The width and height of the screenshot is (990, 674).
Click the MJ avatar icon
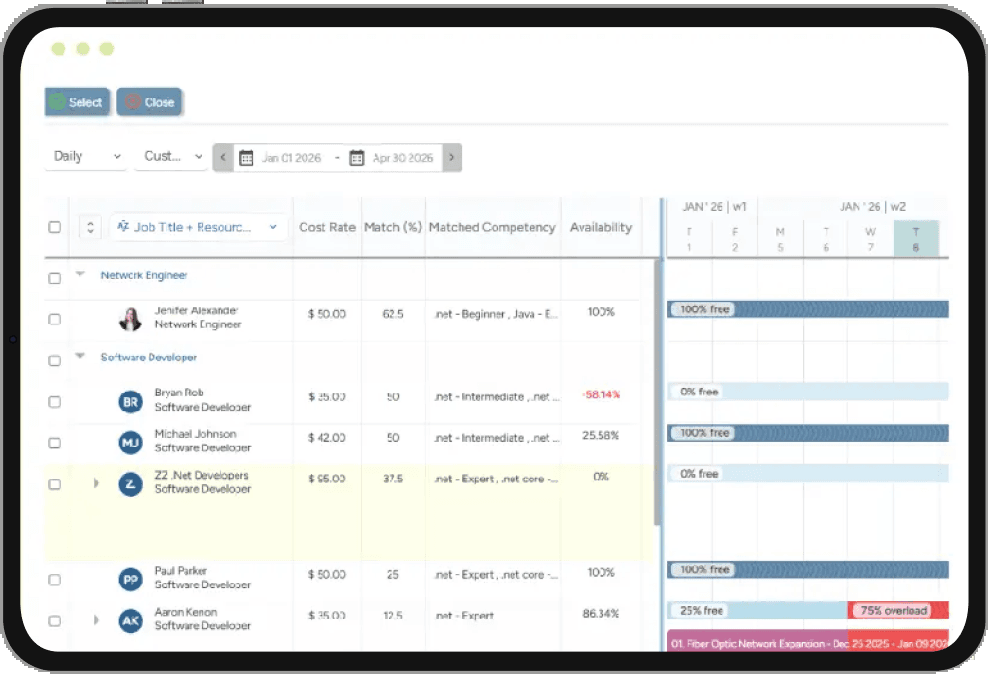click(131, 442)
